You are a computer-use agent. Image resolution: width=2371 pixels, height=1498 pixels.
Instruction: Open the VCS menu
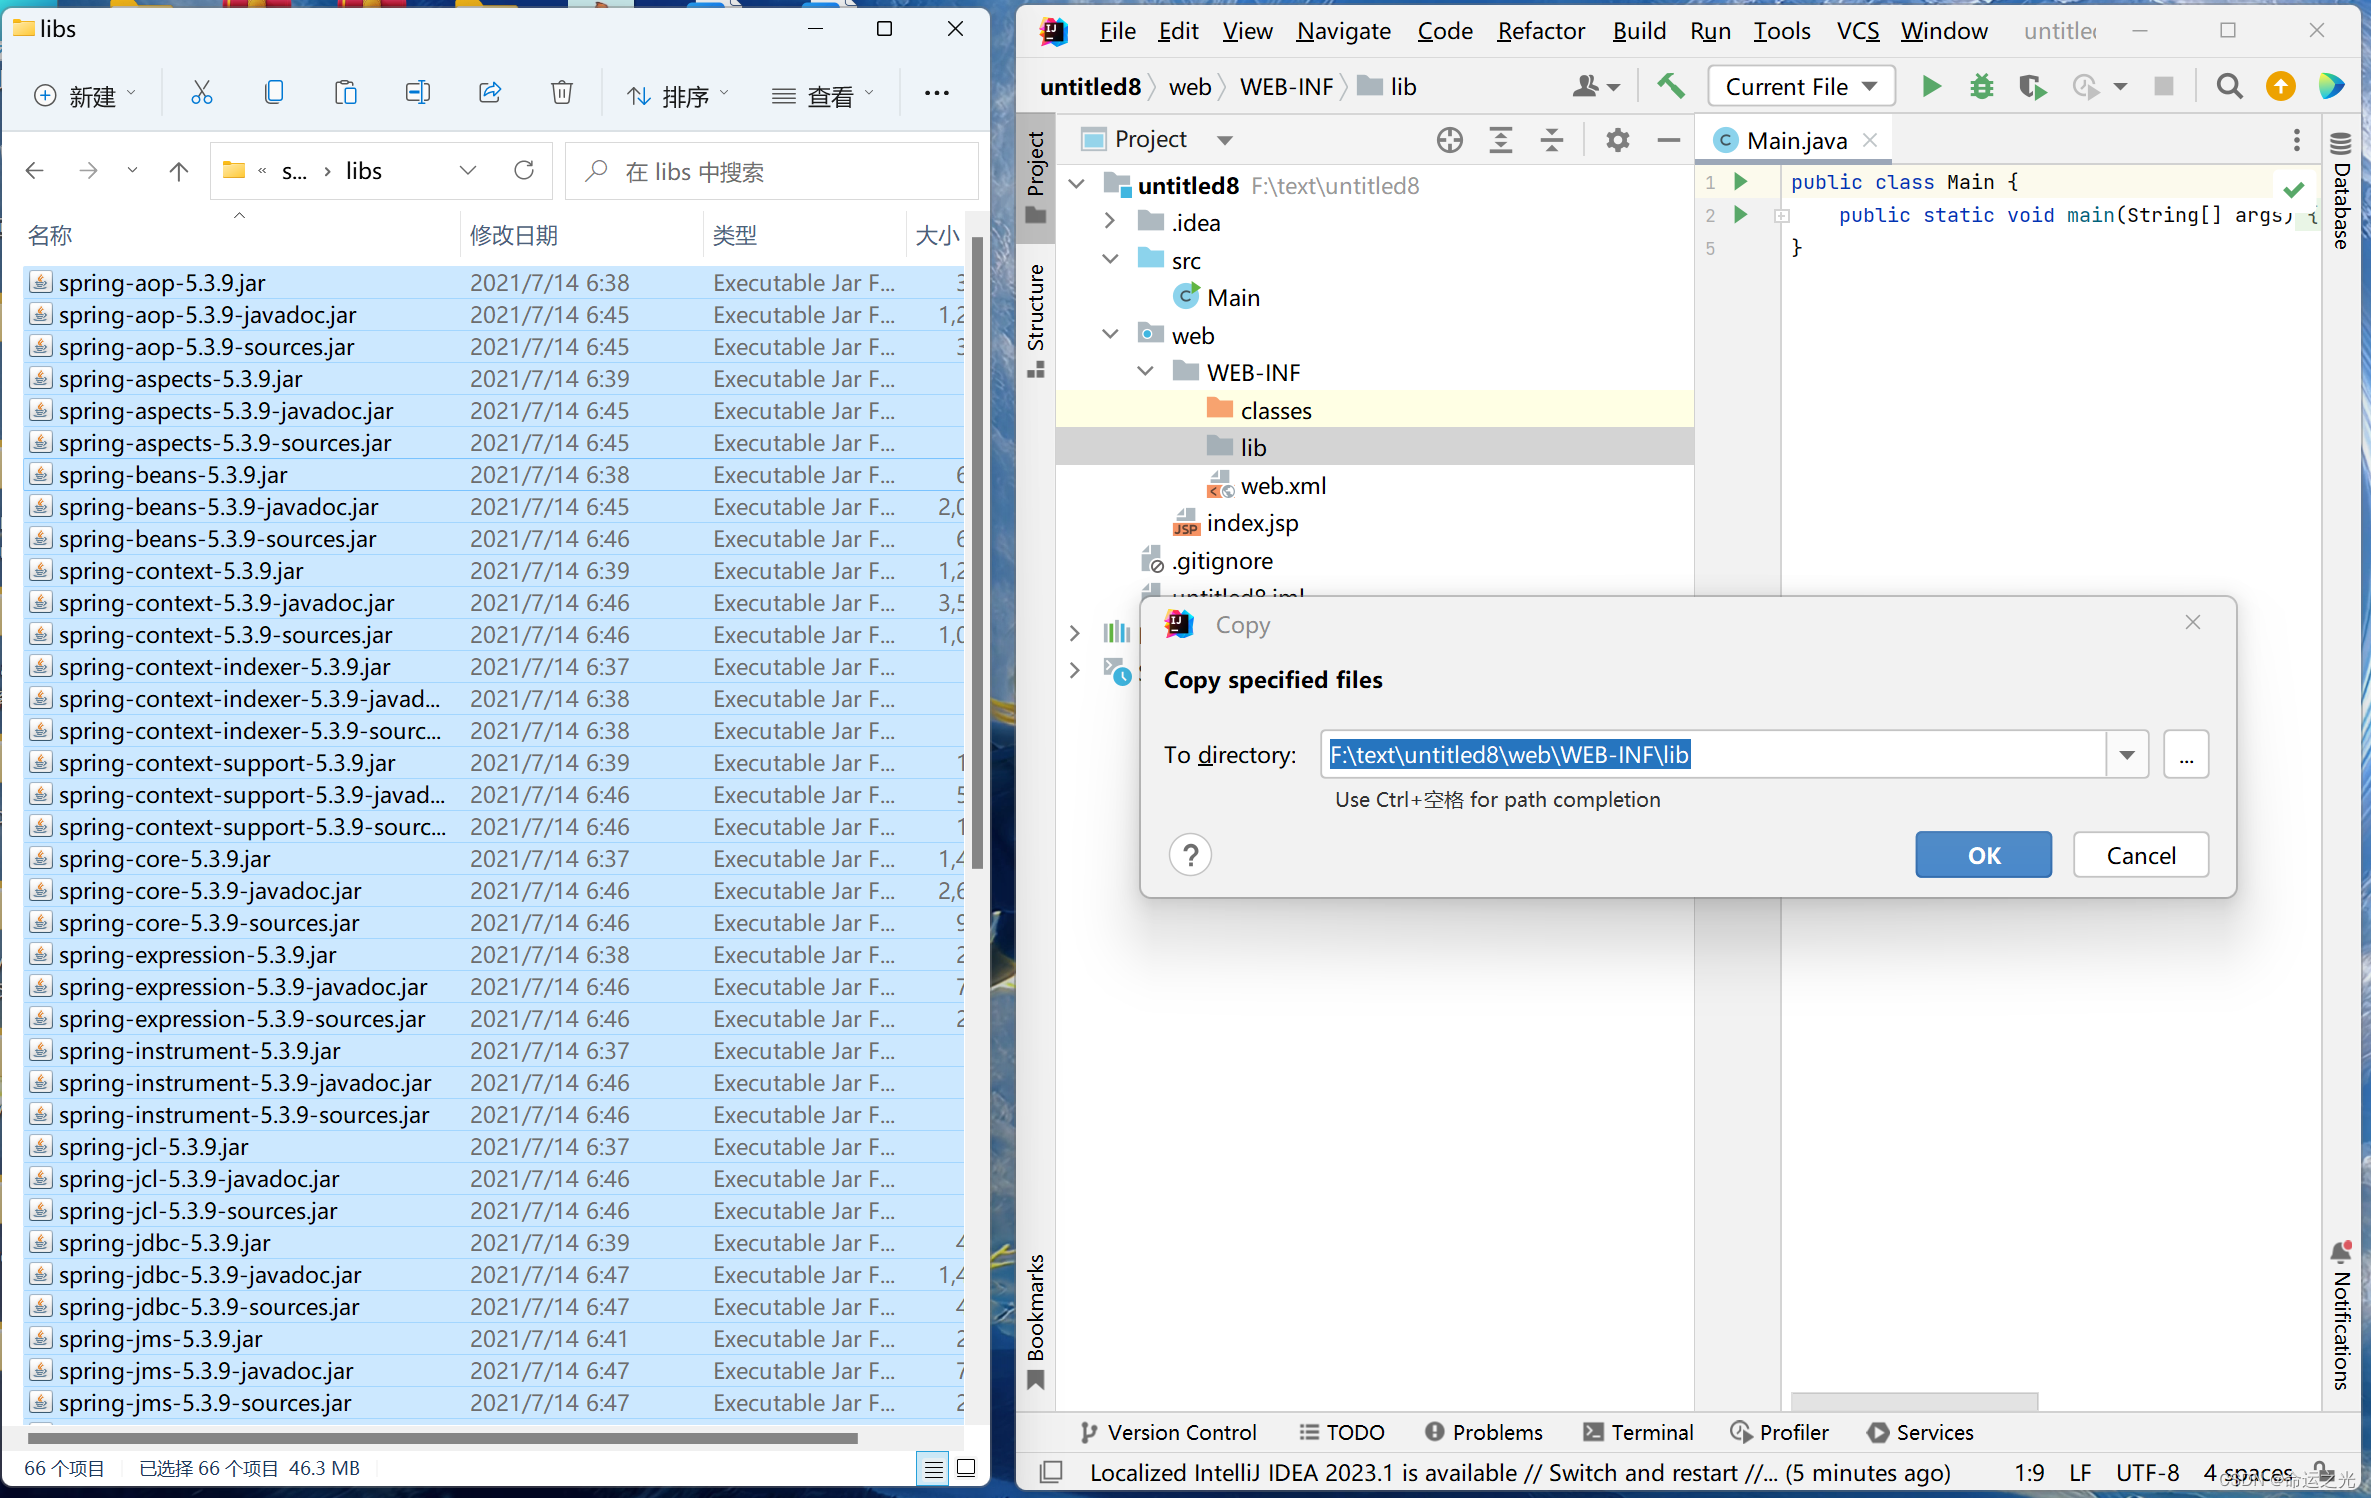pos(1858,31)
